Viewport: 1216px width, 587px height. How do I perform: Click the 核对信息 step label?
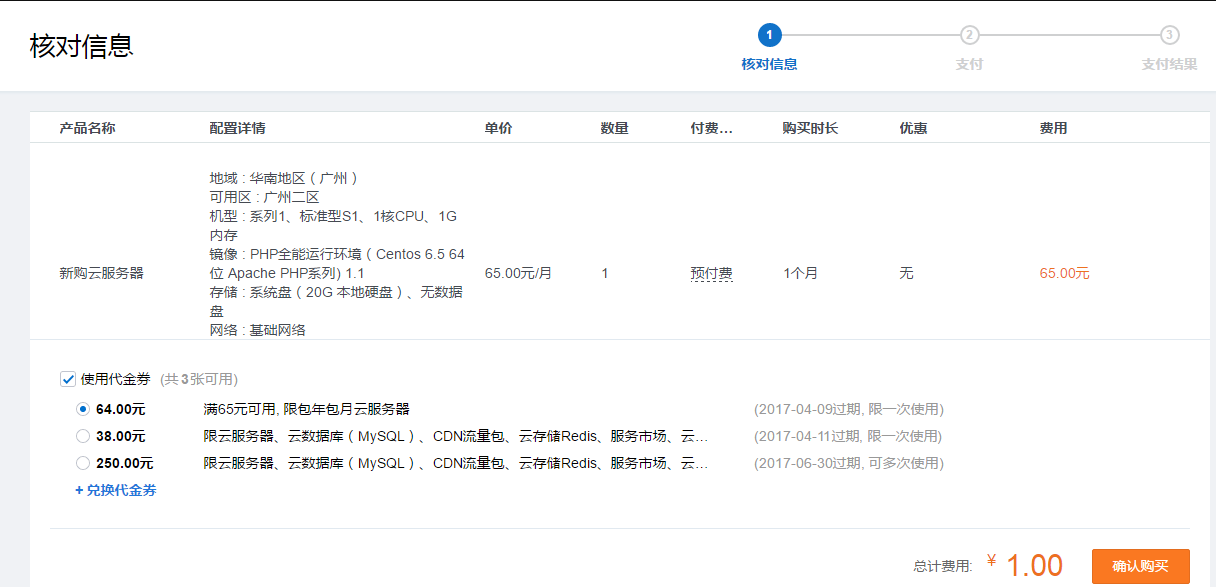(x=769, y=64)
